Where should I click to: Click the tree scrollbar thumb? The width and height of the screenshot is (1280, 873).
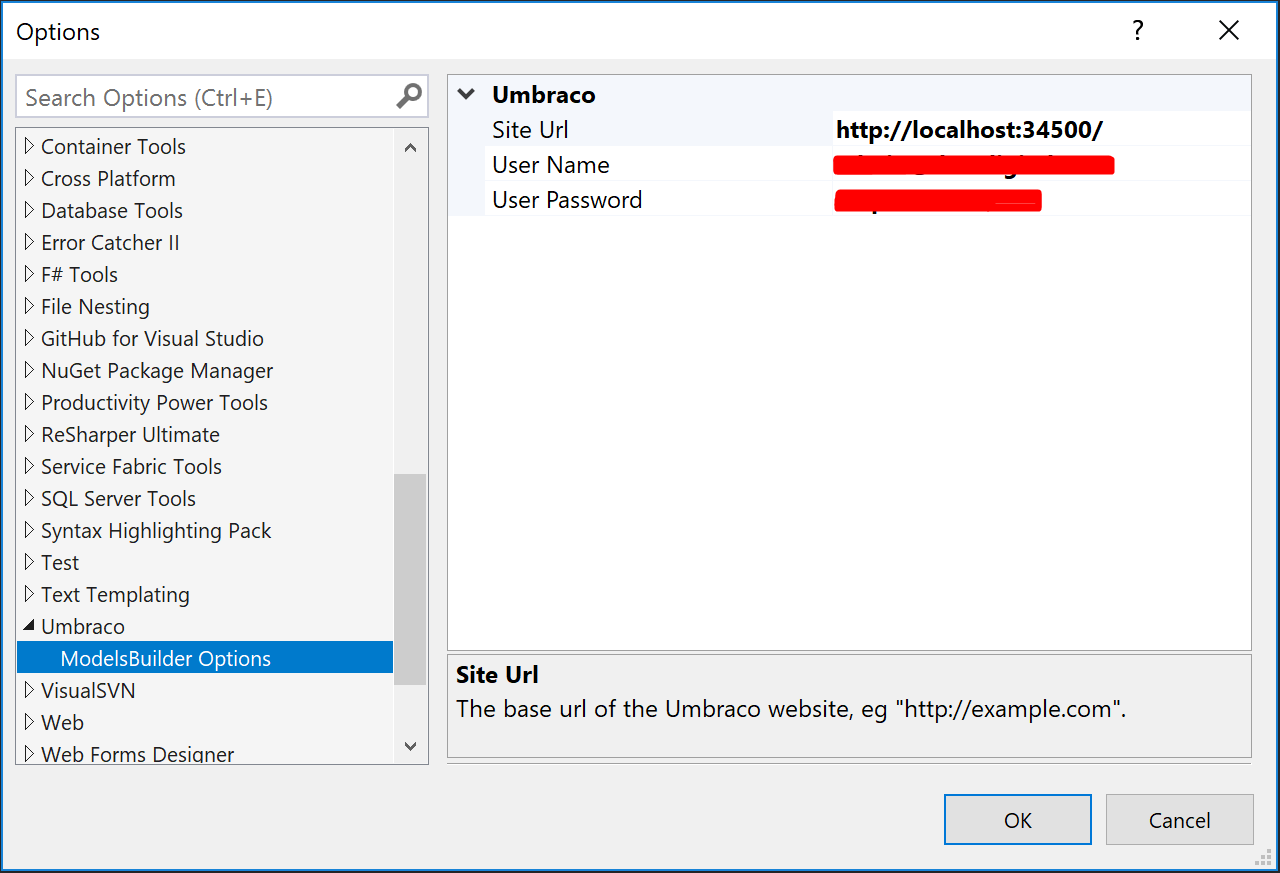coord(410,579)
